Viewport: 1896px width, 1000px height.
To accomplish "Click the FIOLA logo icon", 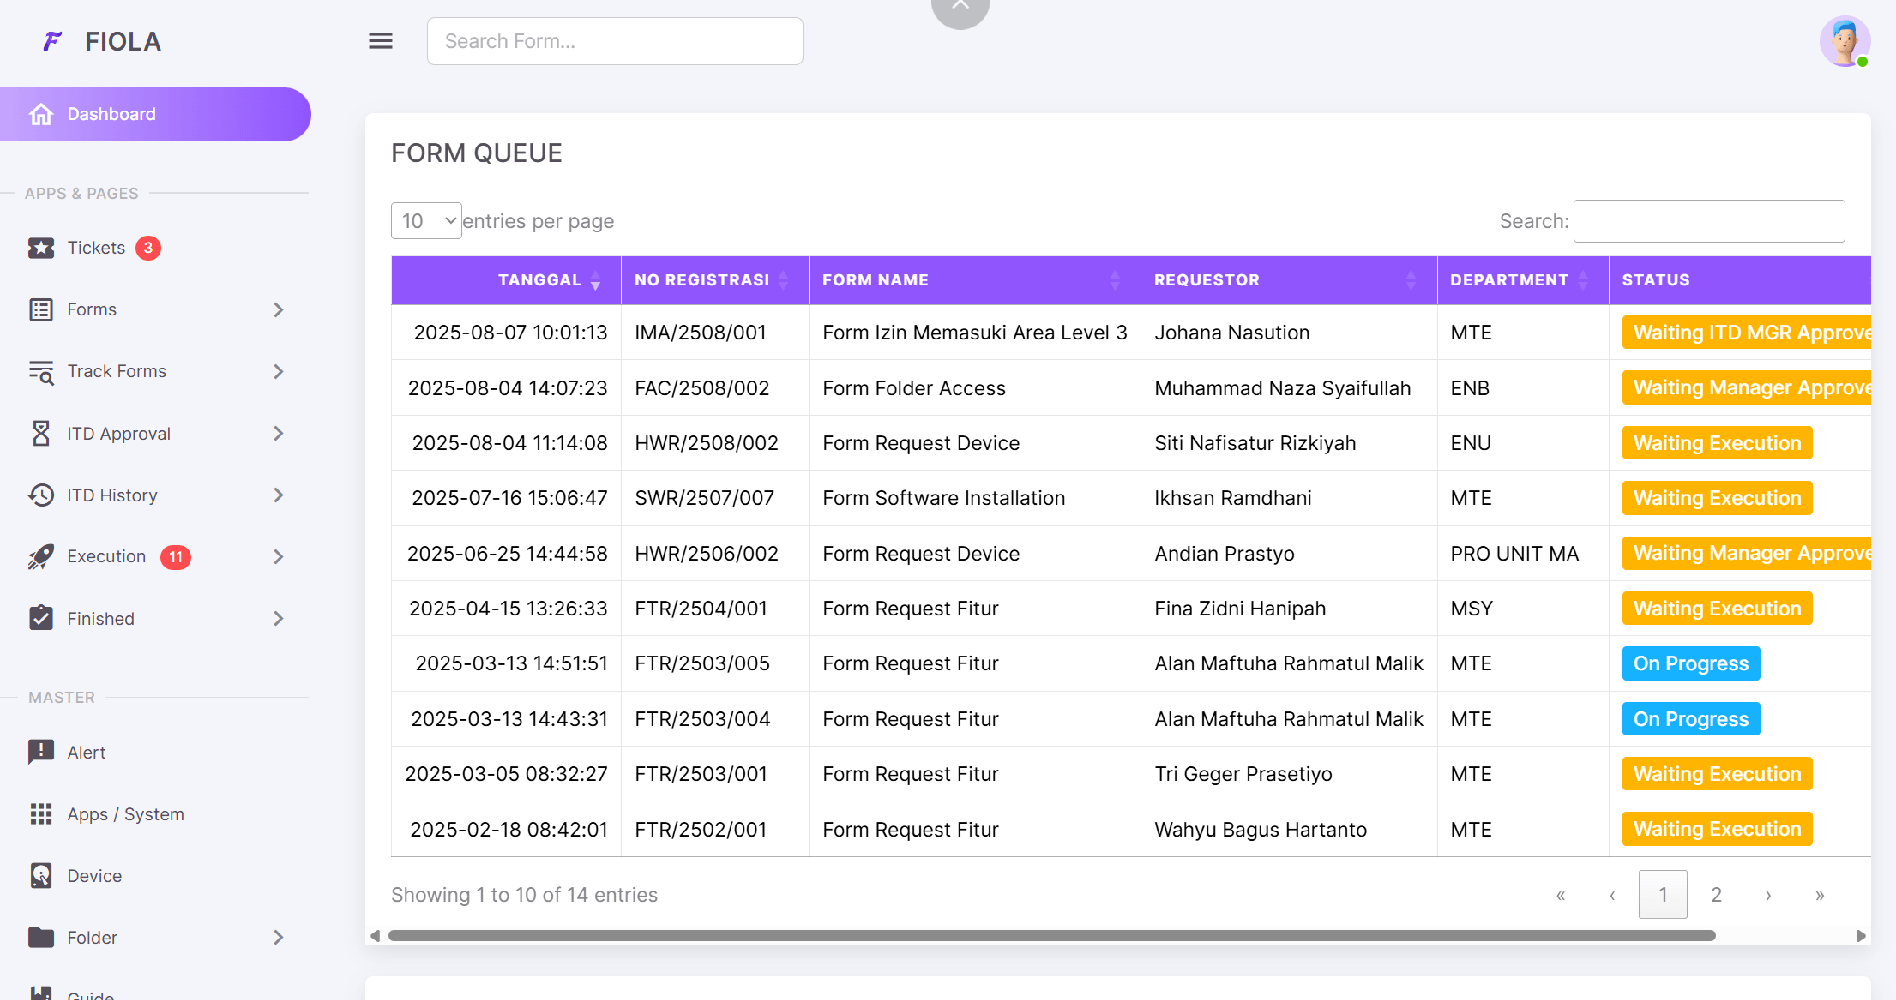I will click(x=52, y=41).
